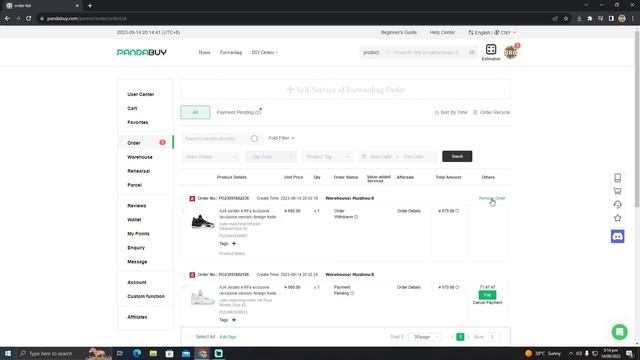Viewport: 640px width, 360px height.
Task: Open the customer service headset icon
Action: pos(617,204)
